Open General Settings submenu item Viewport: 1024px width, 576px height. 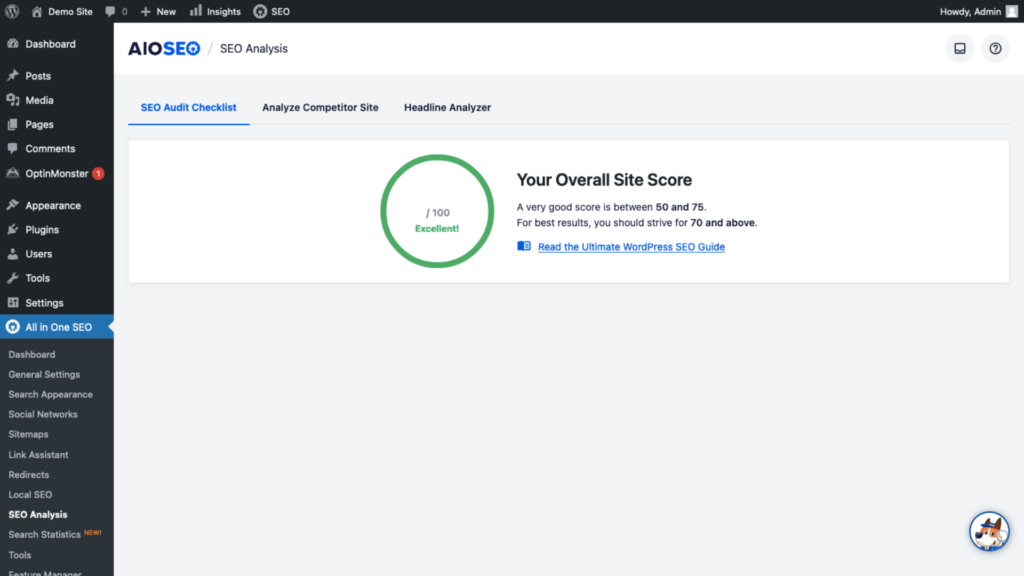coord(44,374)
